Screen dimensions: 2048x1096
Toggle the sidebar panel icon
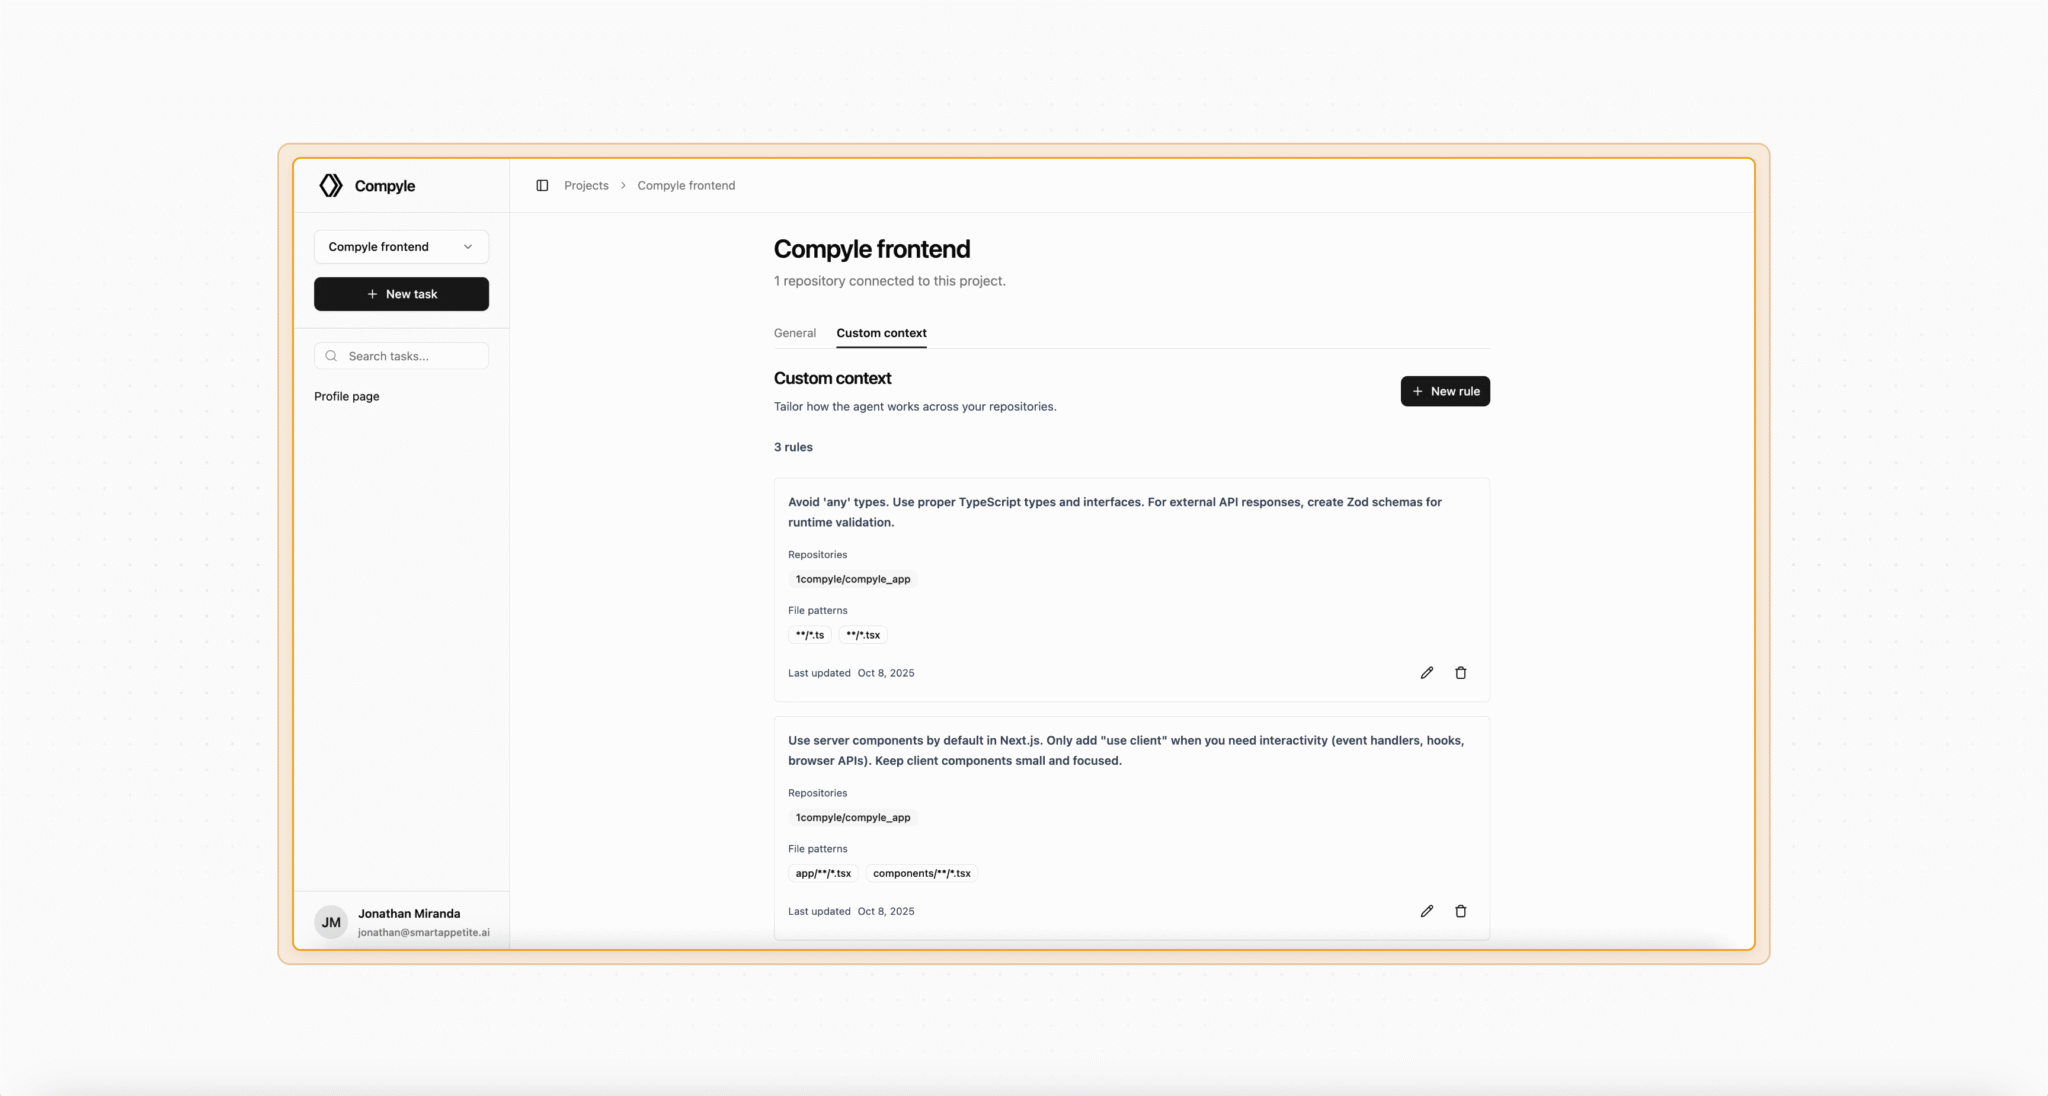(542, 186)
